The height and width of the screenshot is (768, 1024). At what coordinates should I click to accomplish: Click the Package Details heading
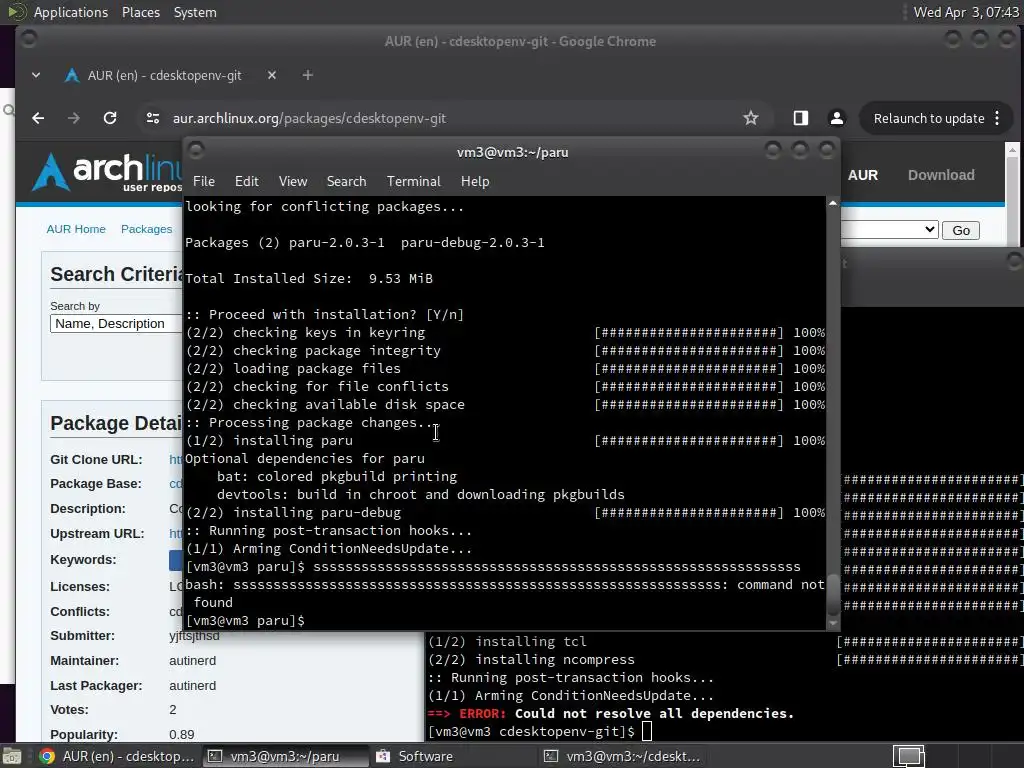[116, 423]
